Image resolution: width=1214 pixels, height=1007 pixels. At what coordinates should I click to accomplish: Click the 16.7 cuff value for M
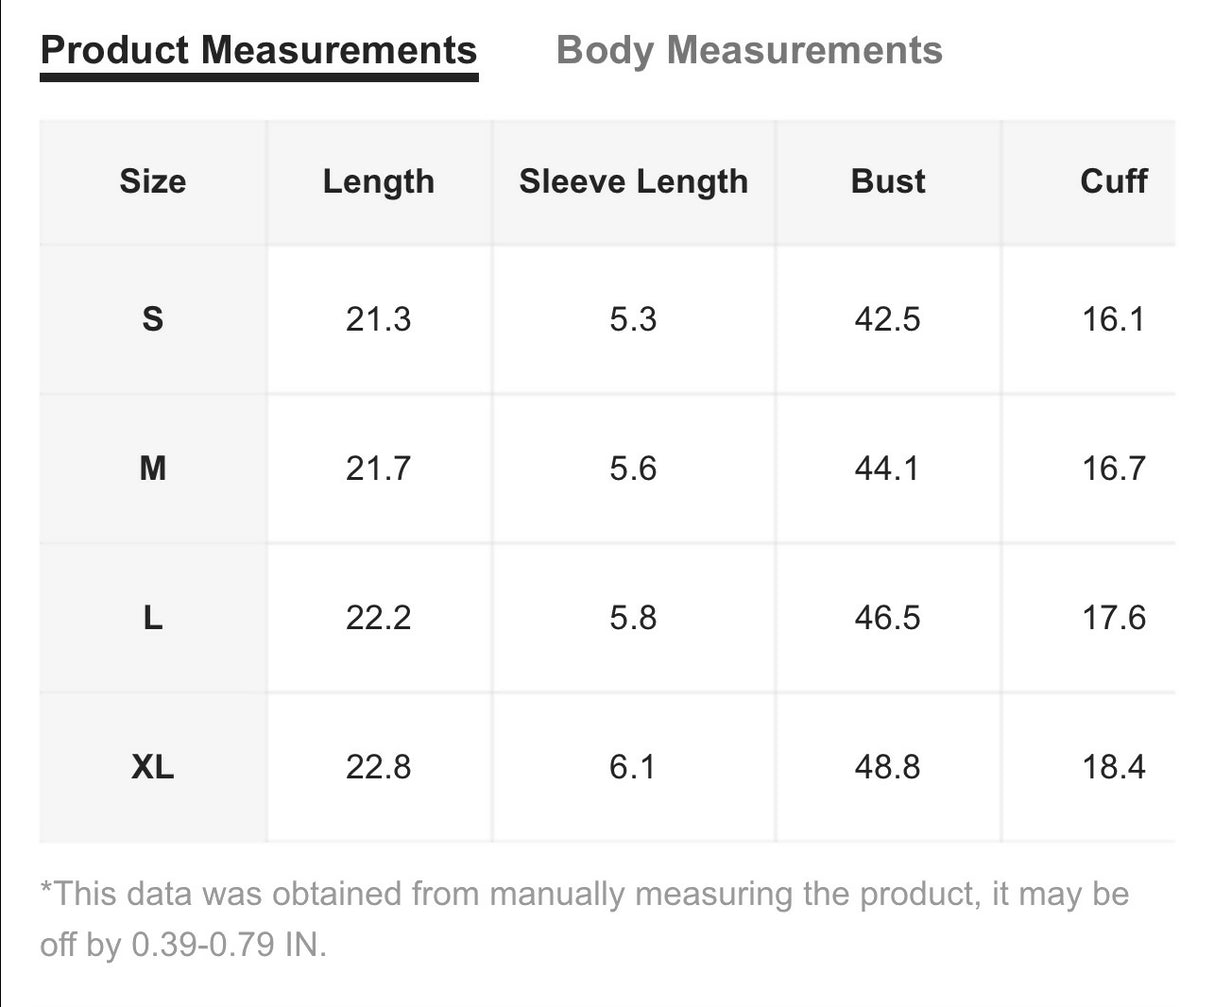pos(1113,468)
